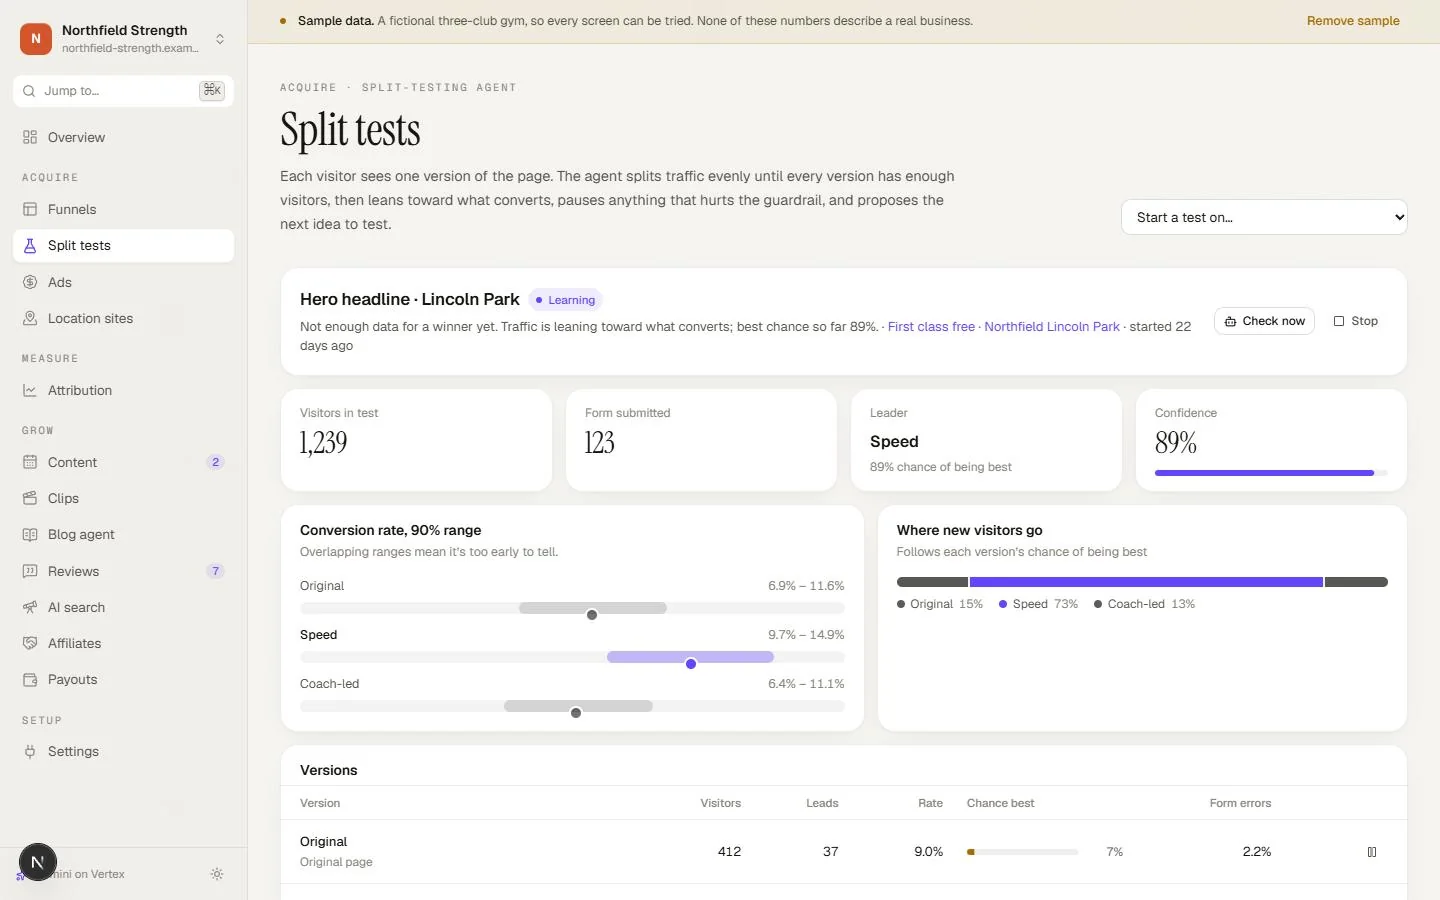The image size is (1440, 900).
Task: Click the Clips icon in sidebar
Action: point(30,498)
